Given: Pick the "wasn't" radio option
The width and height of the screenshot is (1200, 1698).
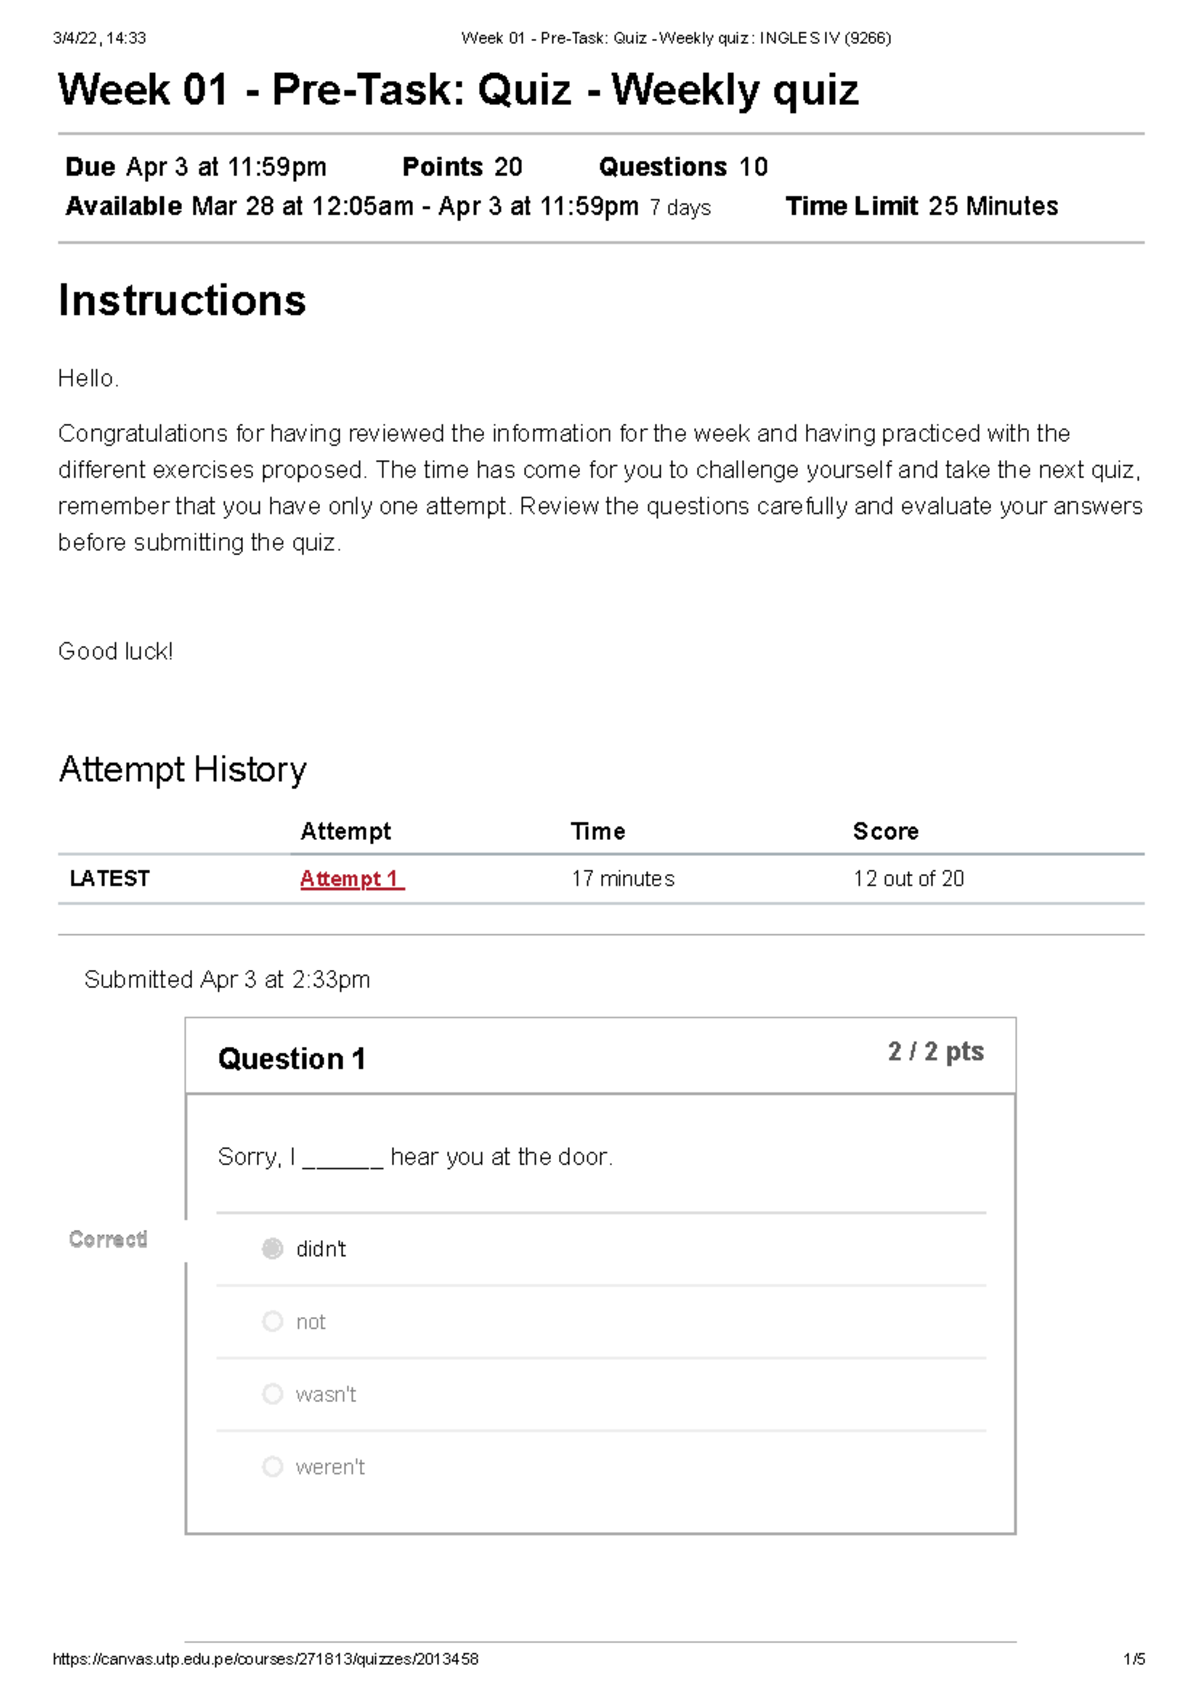Looking at the screenshot, I should pos(272,1394).
